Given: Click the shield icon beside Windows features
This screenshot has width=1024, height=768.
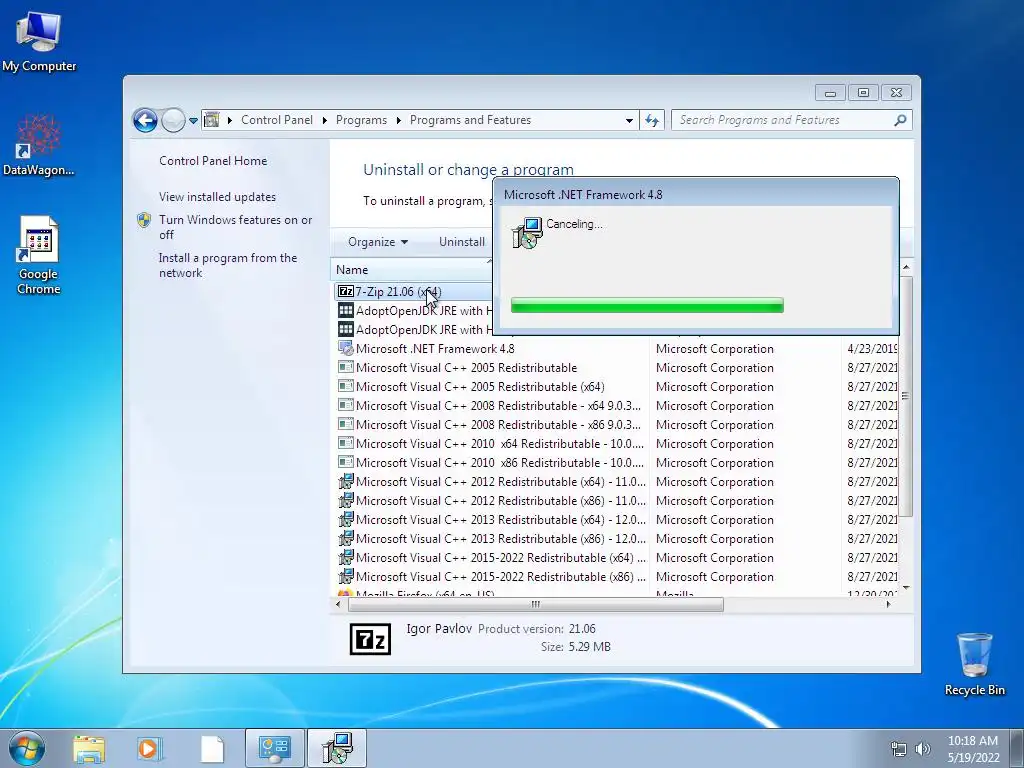Looking at the screenshot, I should tap(144, 220).
